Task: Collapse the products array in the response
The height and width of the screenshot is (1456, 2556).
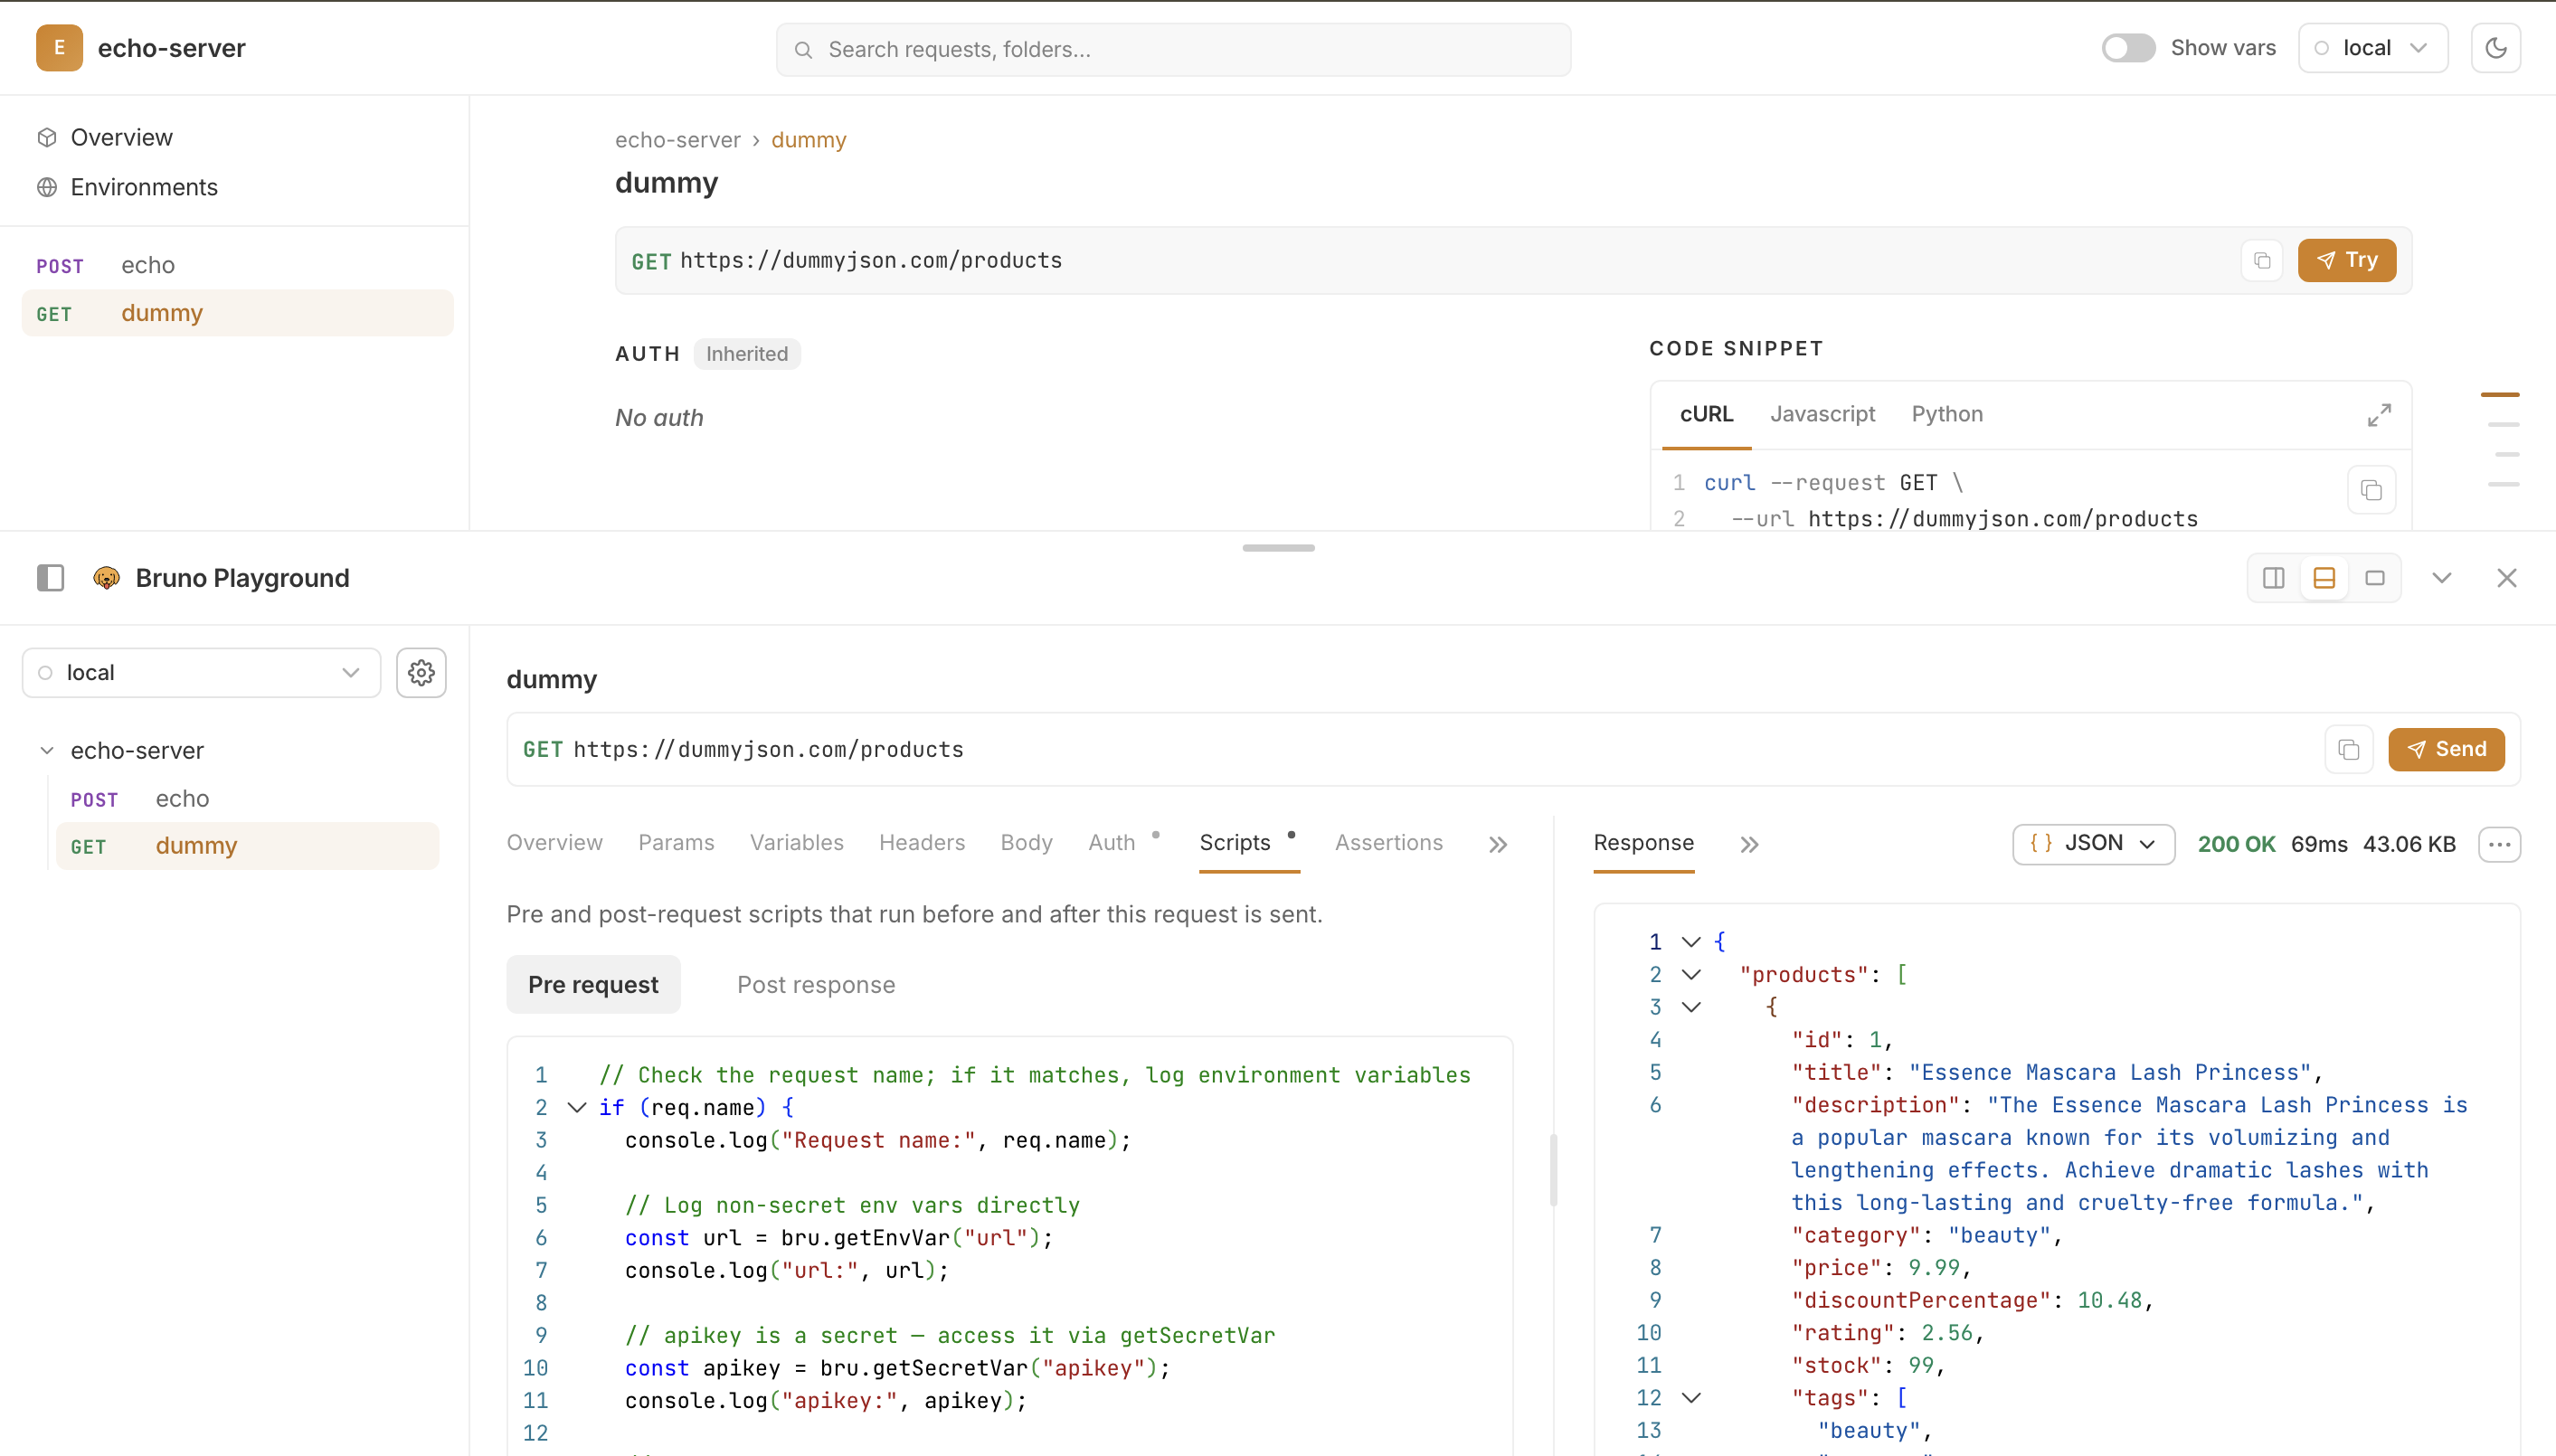Action: click(x=1691, y=975)
